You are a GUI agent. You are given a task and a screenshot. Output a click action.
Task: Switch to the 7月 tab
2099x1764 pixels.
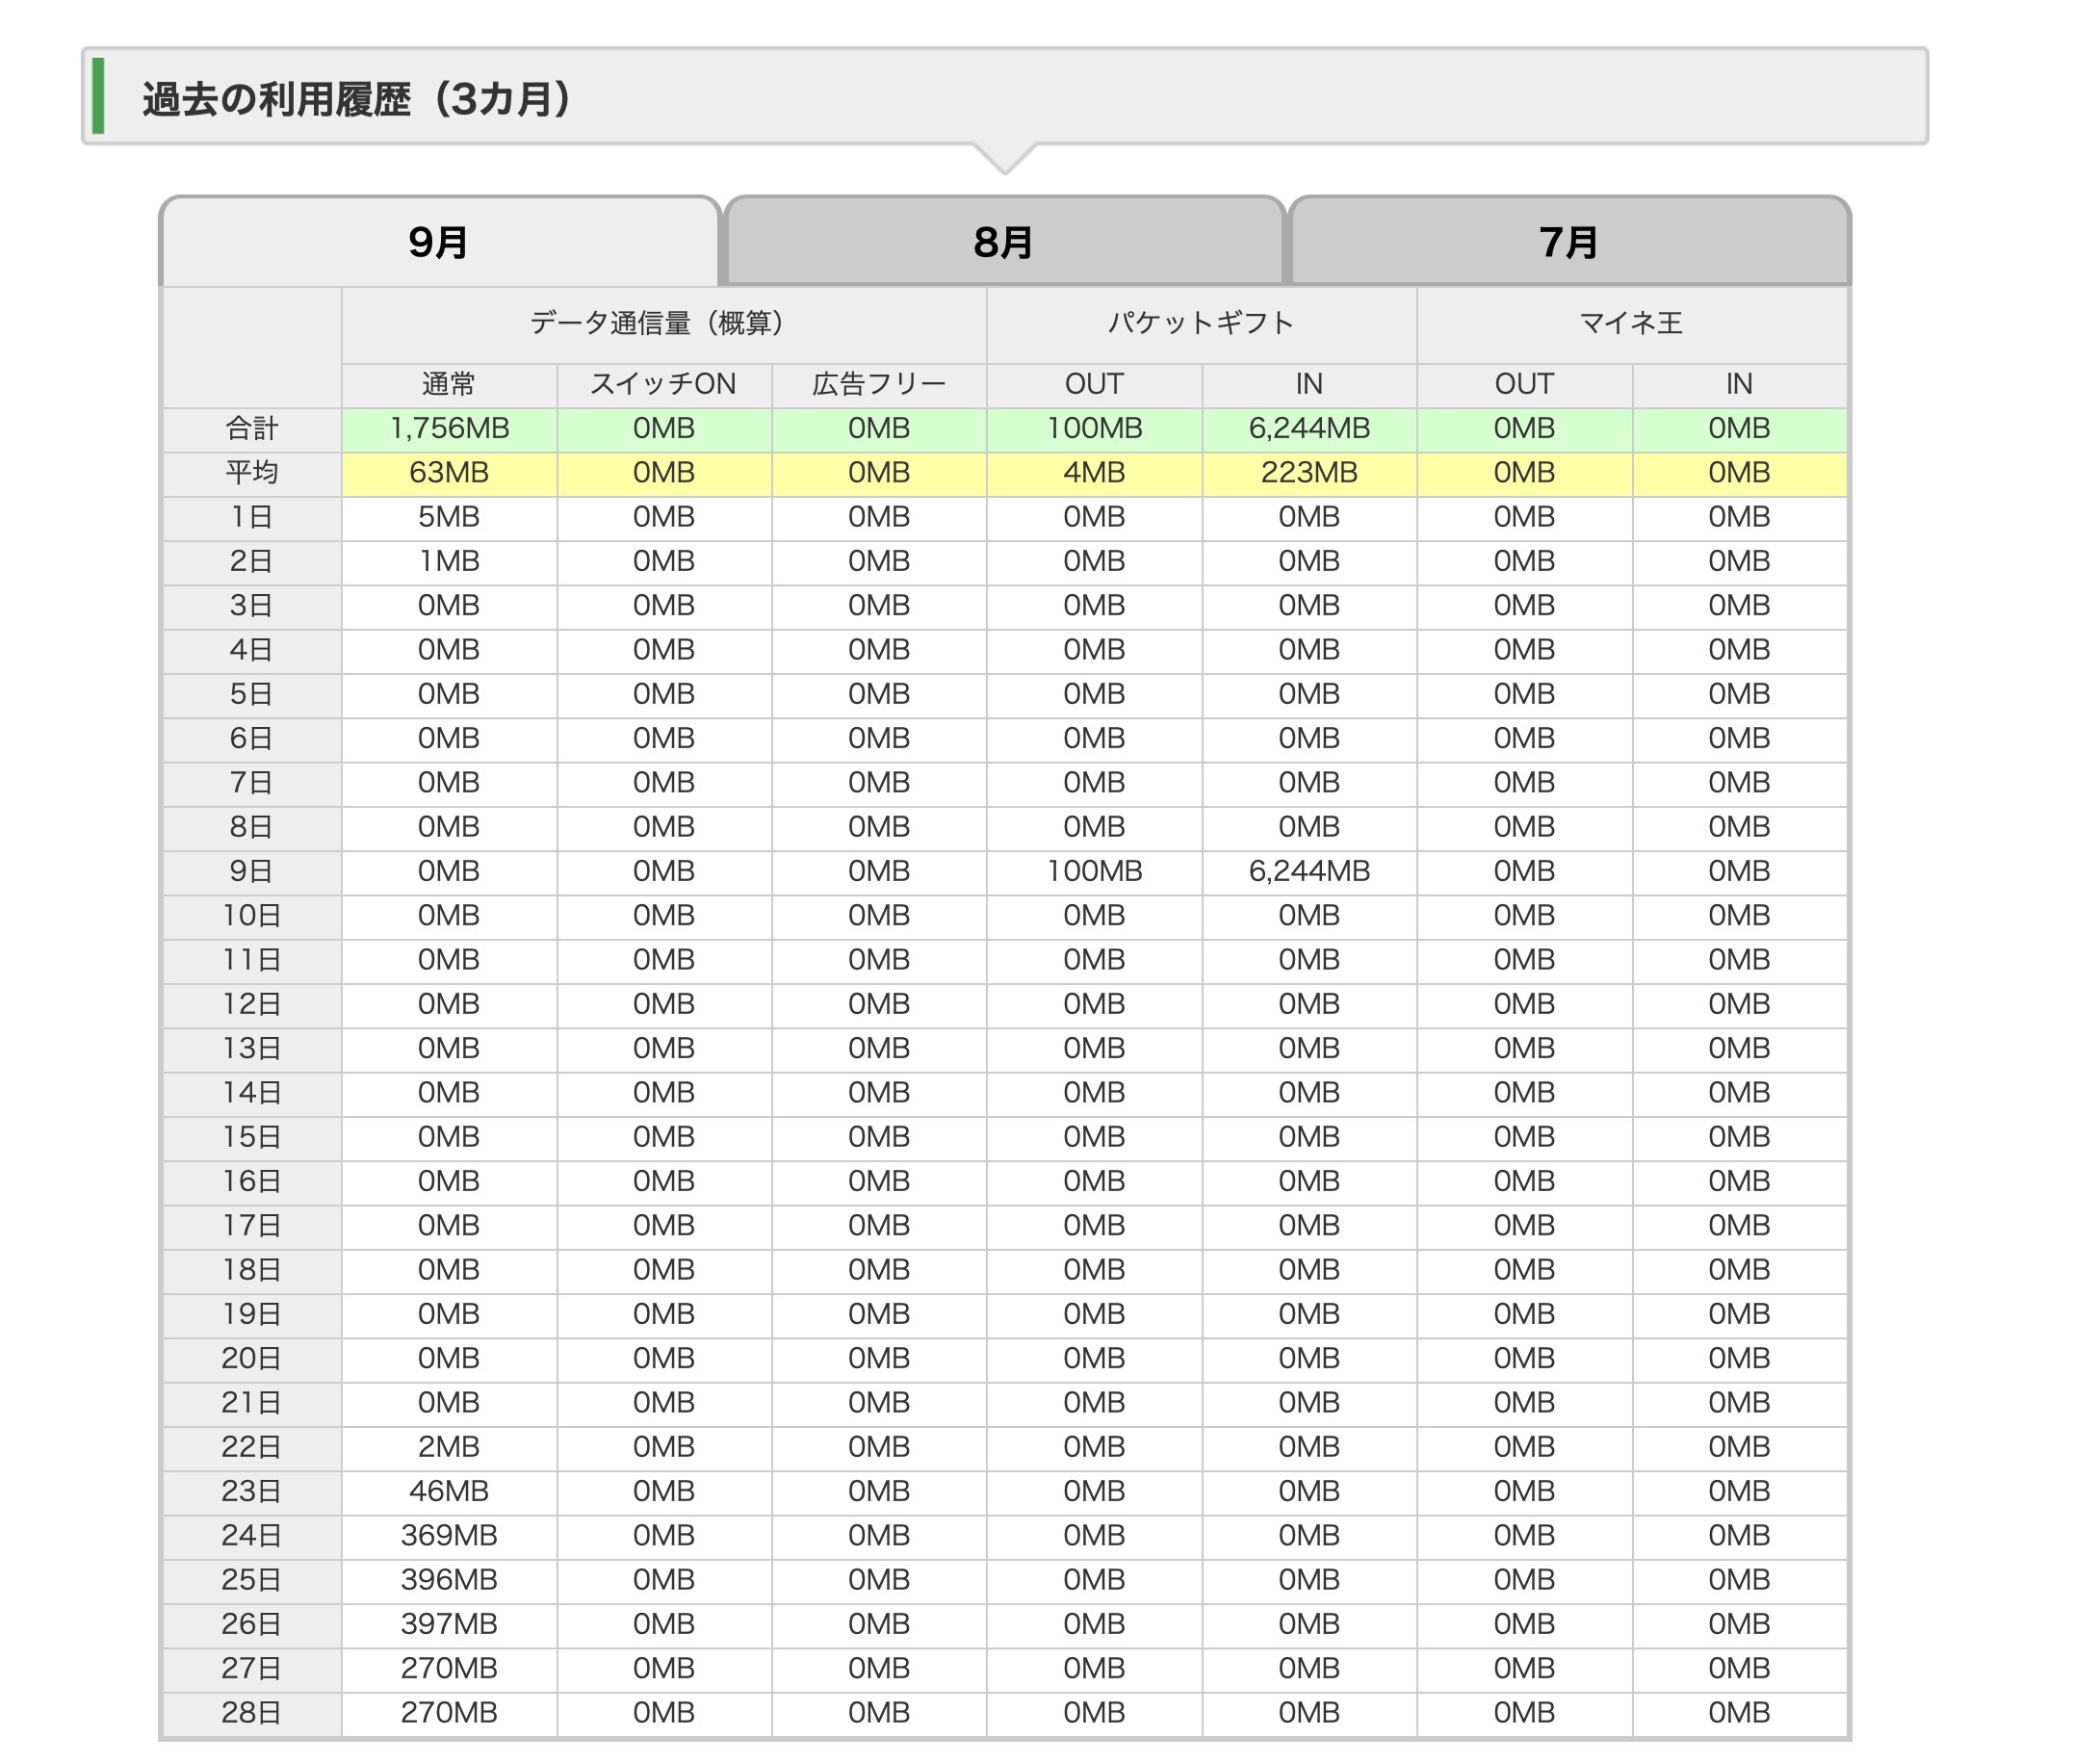pos(1568,242)
